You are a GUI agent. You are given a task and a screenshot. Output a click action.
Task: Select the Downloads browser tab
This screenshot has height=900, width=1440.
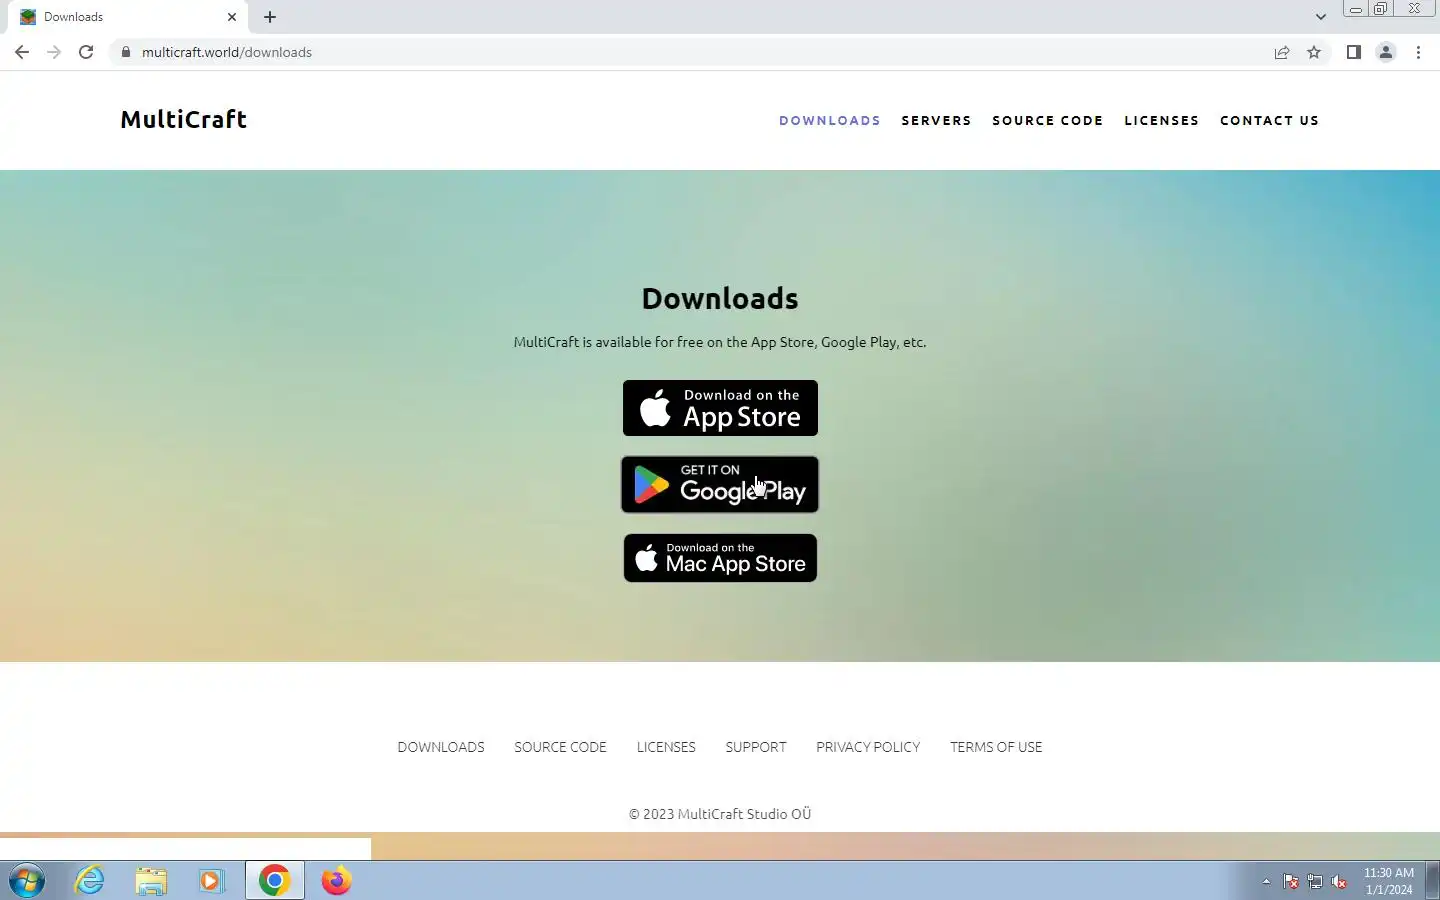[128, 17]
